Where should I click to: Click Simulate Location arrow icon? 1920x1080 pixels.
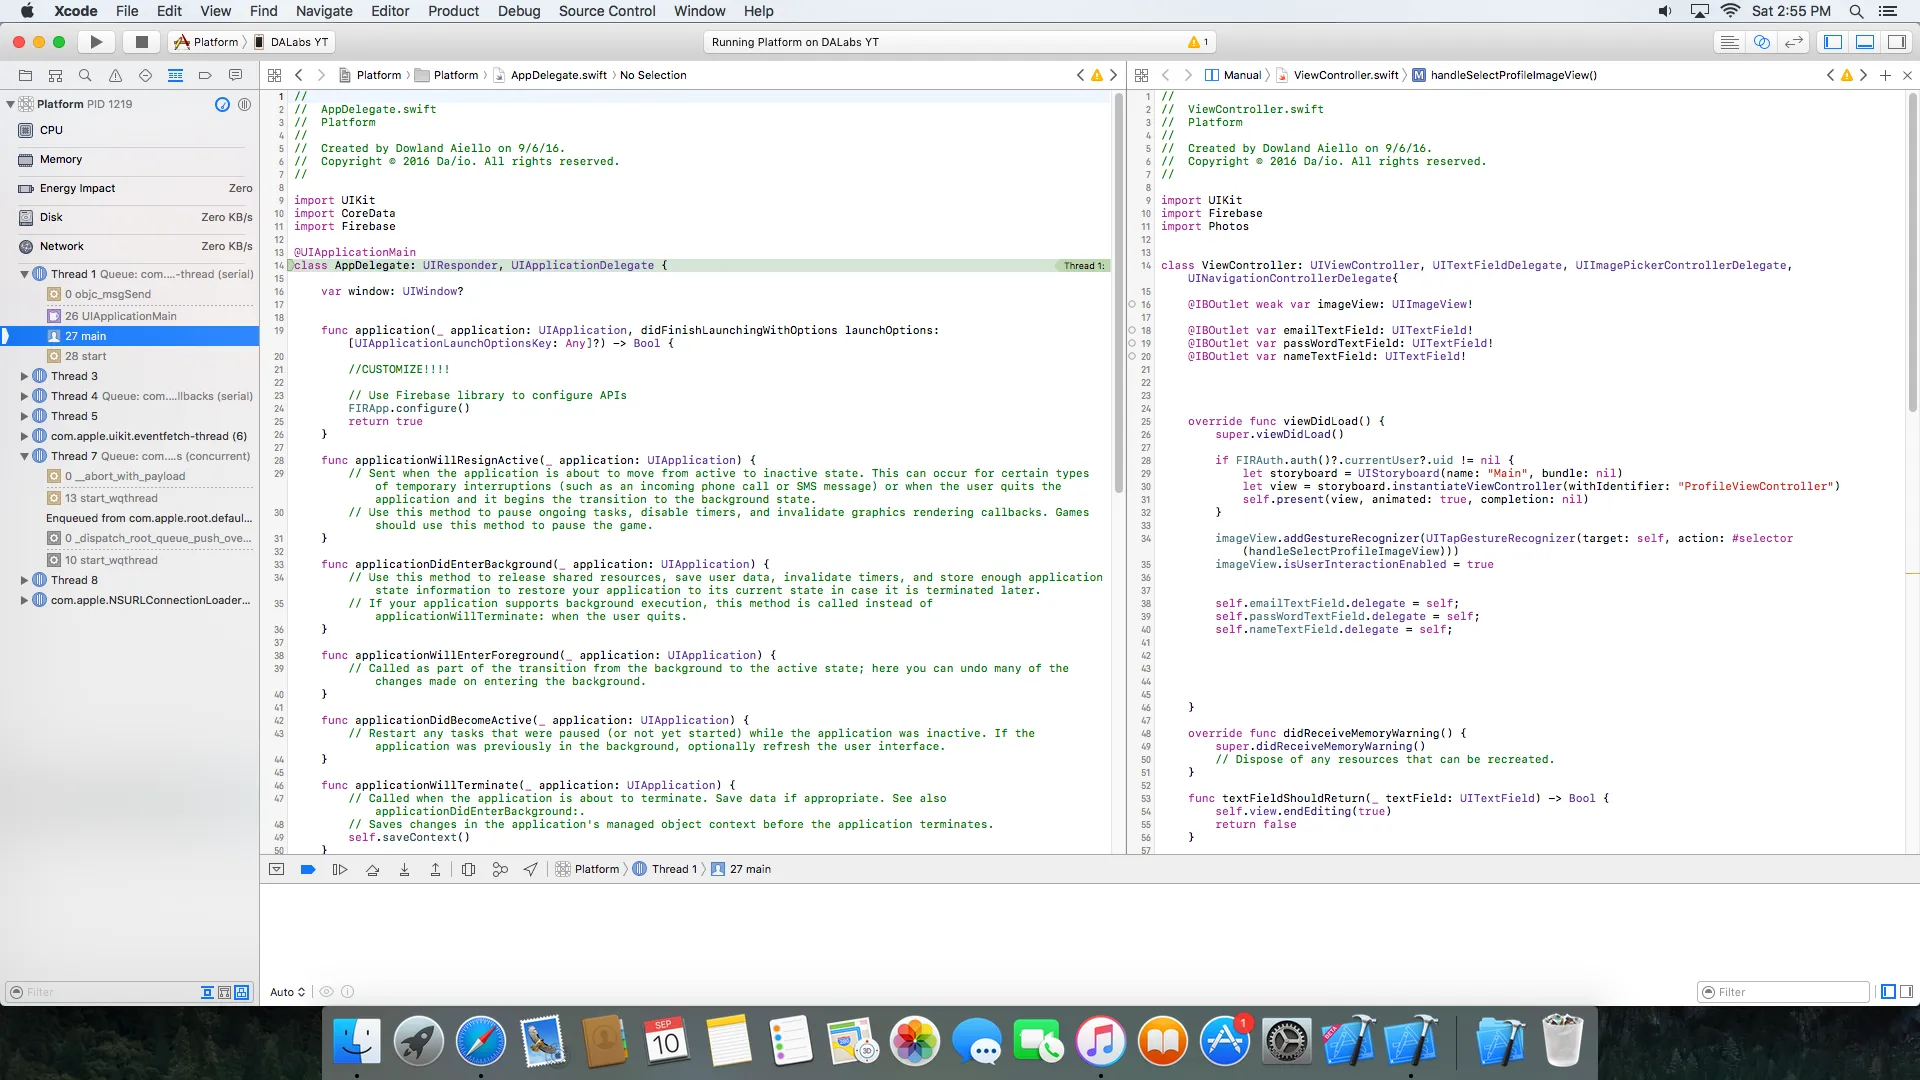[531, 869]
